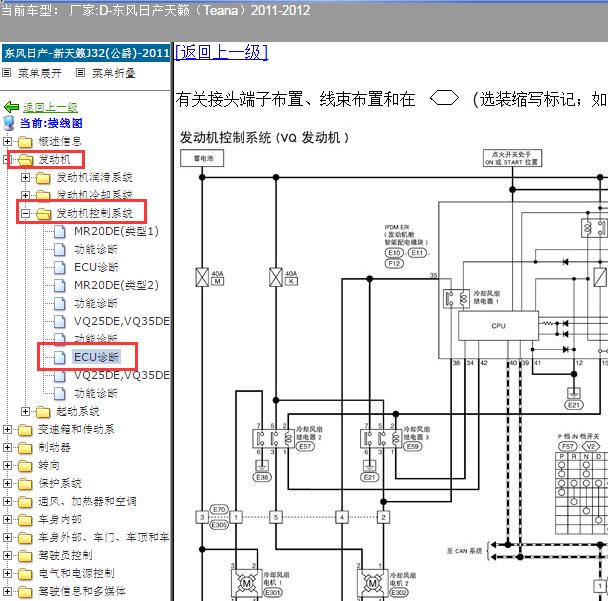Image resolution: width=608 pixels, height=601 pixels.
Task: Open the MR20DE(类型1) document icon
Action: (59, 231)
